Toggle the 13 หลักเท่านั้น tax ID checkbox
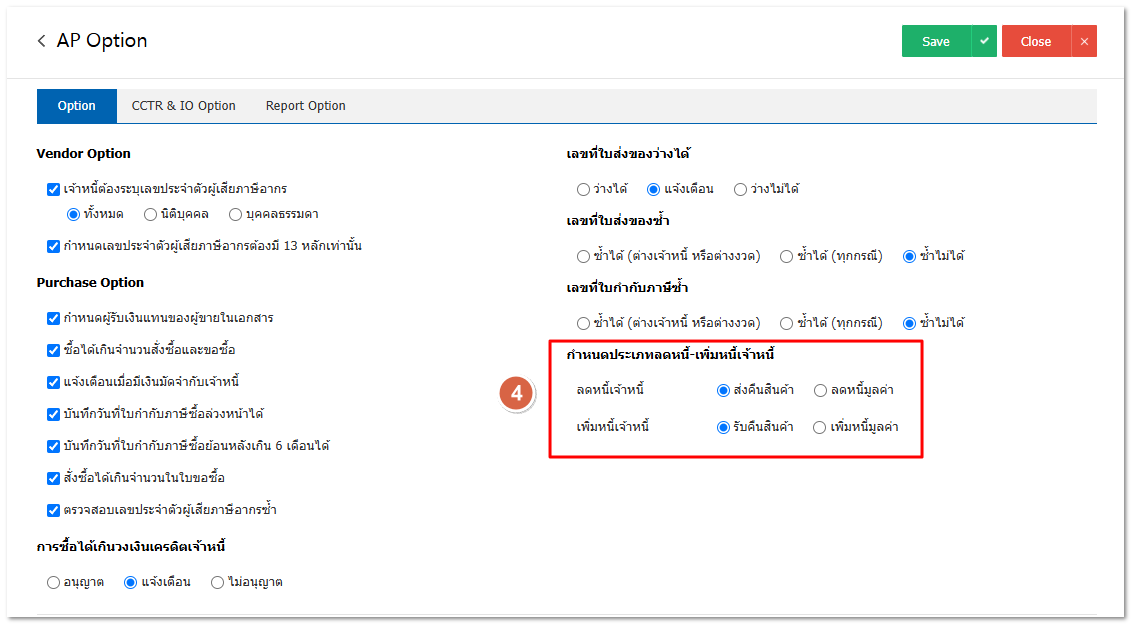Viewport: 1131px width, 624px height. tap(53, 246)
